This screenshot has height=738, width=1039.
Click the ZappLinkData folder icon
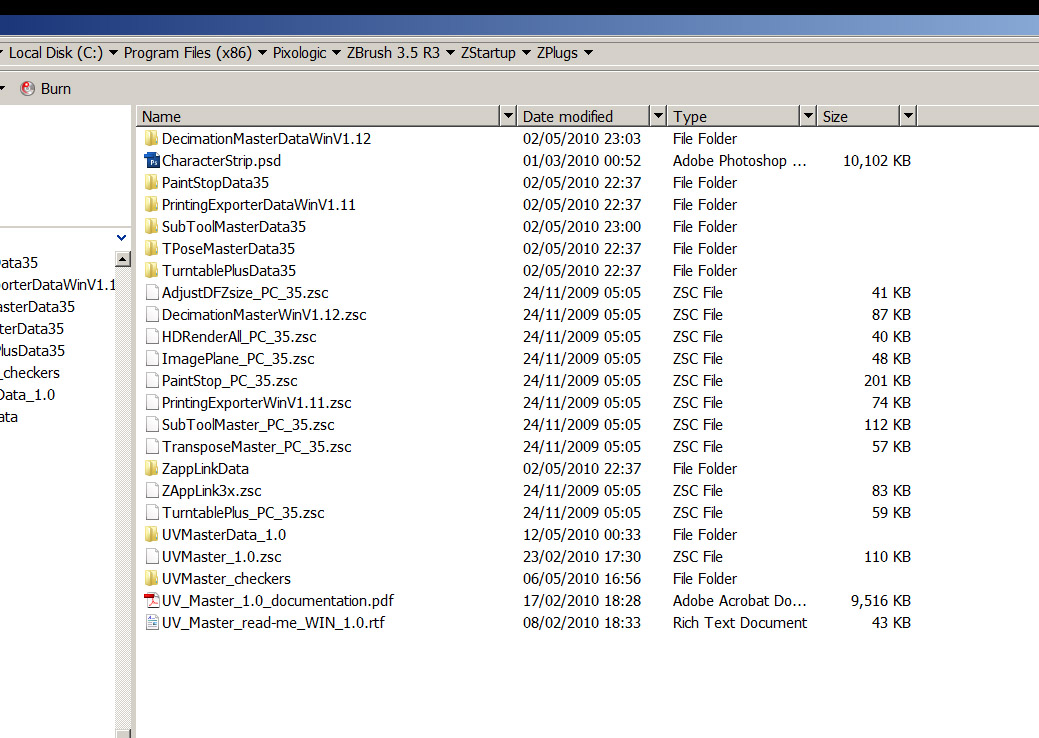click(151, 468)
